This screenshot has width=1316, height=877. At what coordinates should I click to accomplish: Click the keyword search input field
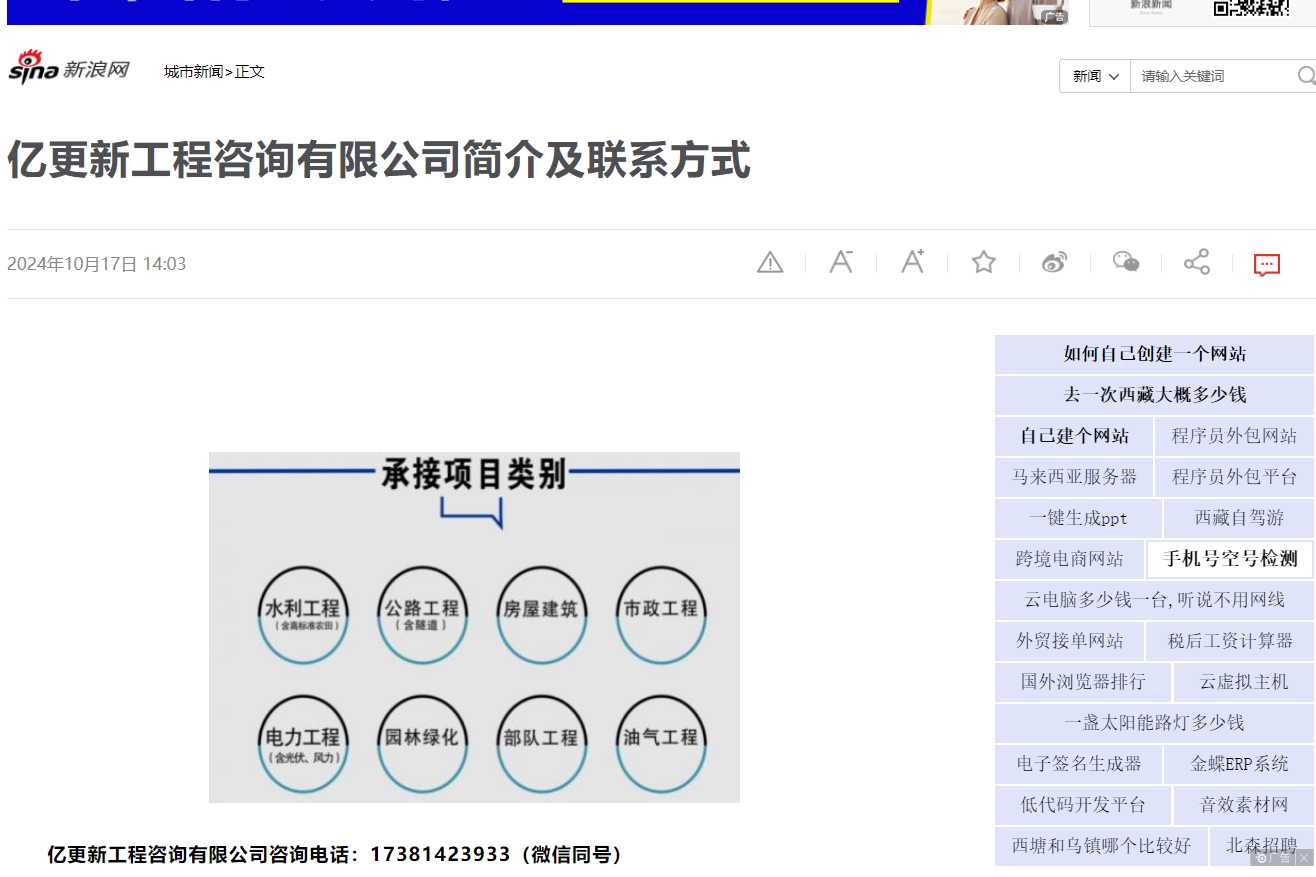(x=1212, y=76)
